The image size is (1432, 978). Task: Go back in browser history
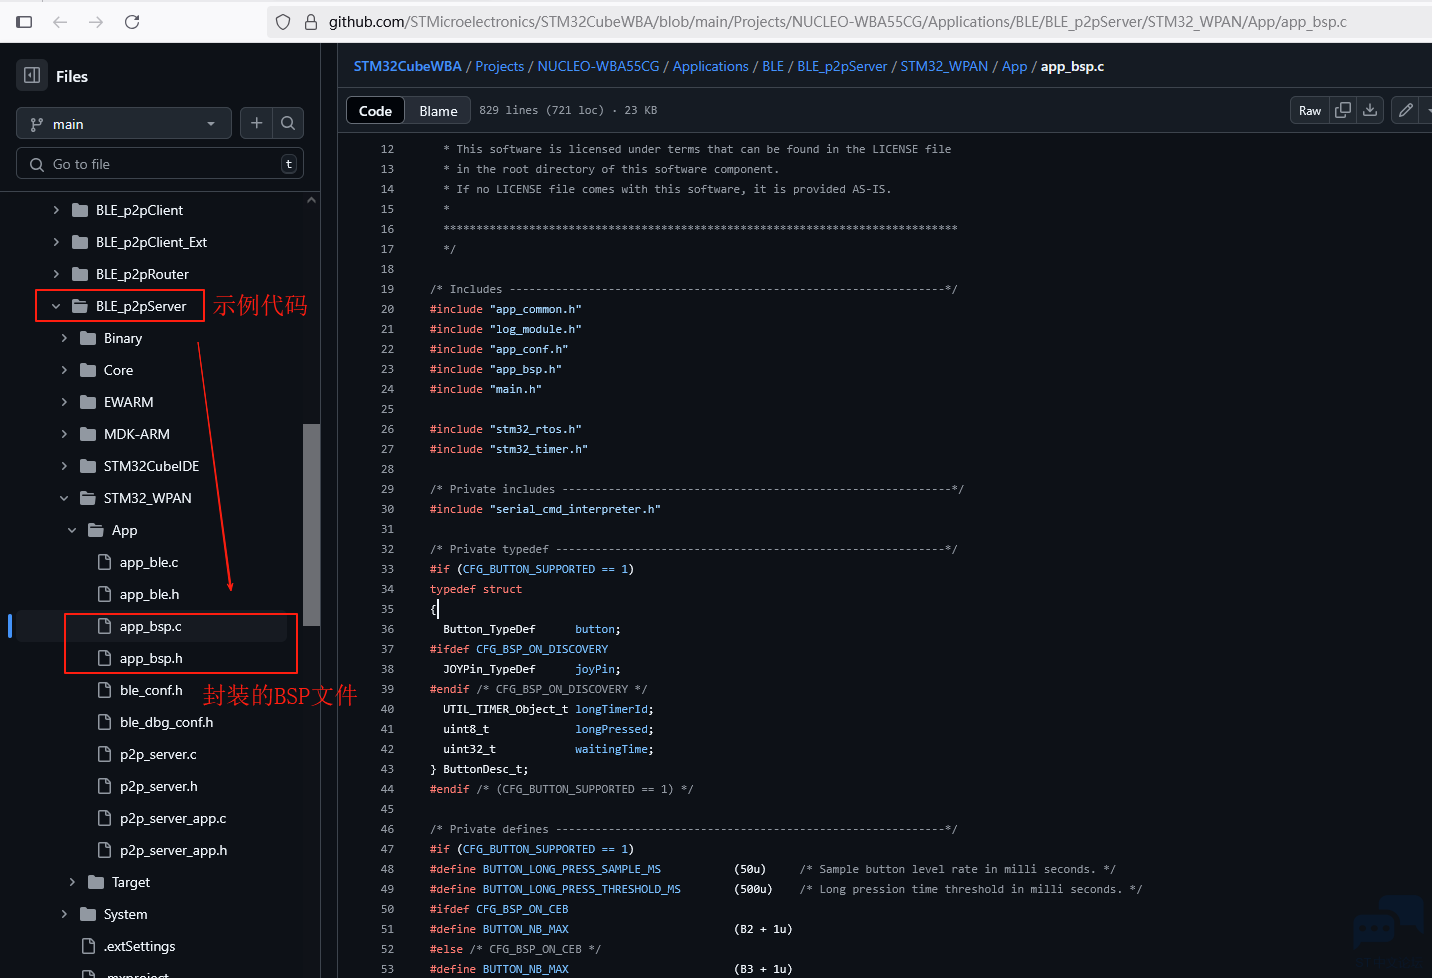tap(60, 22)
